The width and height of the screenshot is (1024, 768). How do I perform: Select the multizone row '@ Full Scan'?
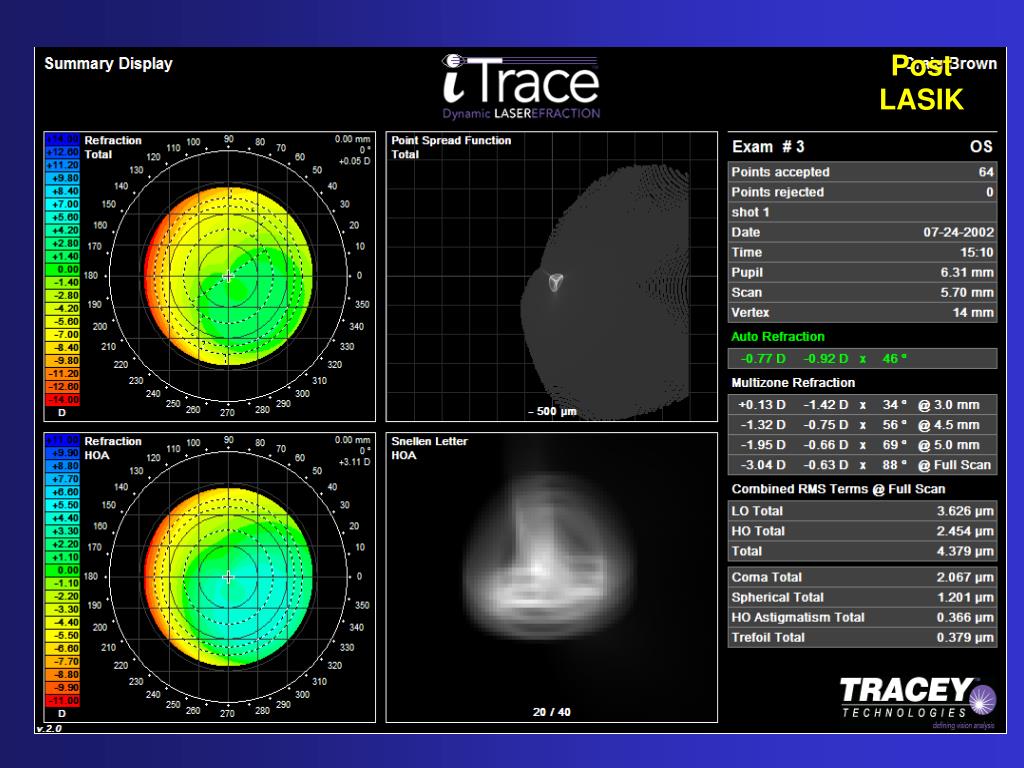coord(863,465)
